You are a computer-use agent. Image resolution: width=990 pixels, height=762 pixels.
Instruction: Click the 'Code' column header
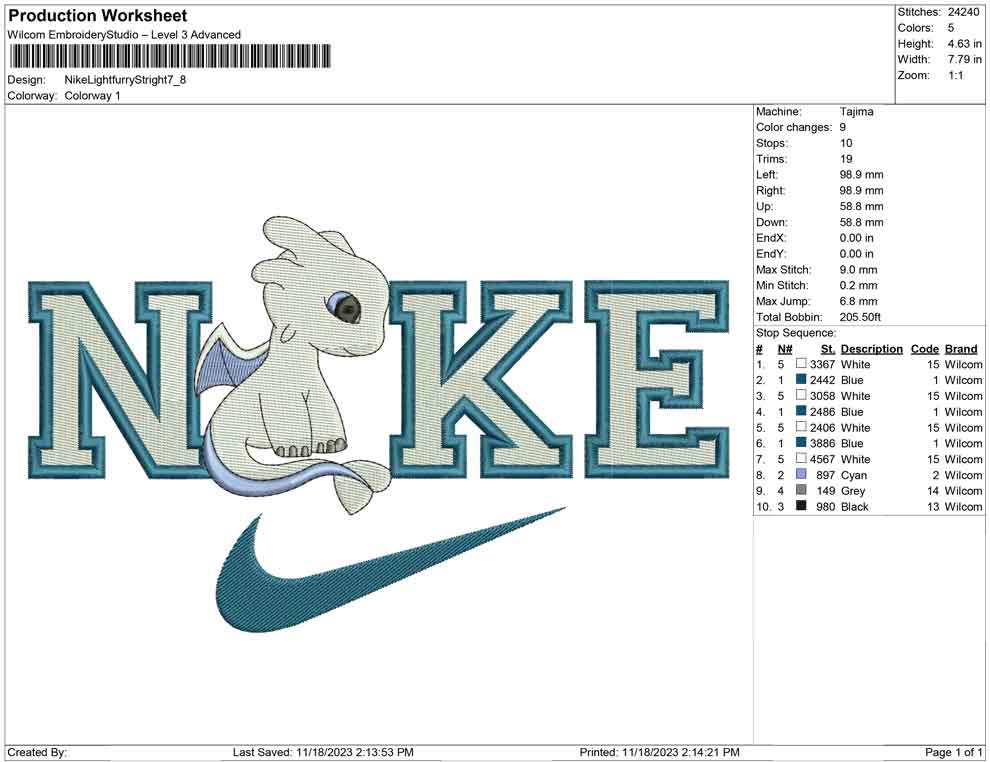924,349
